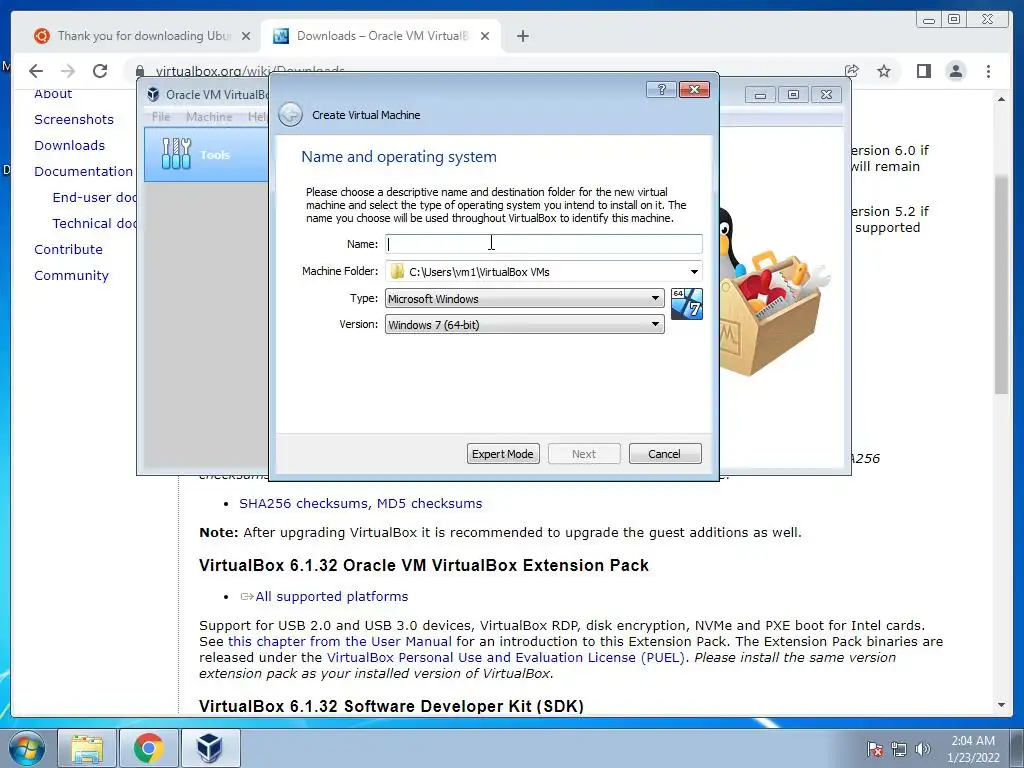Image resolution: width=1024 pixels, height=768 pixels.
Task: Open the About sidebar link
Action: tap(53, 93)
